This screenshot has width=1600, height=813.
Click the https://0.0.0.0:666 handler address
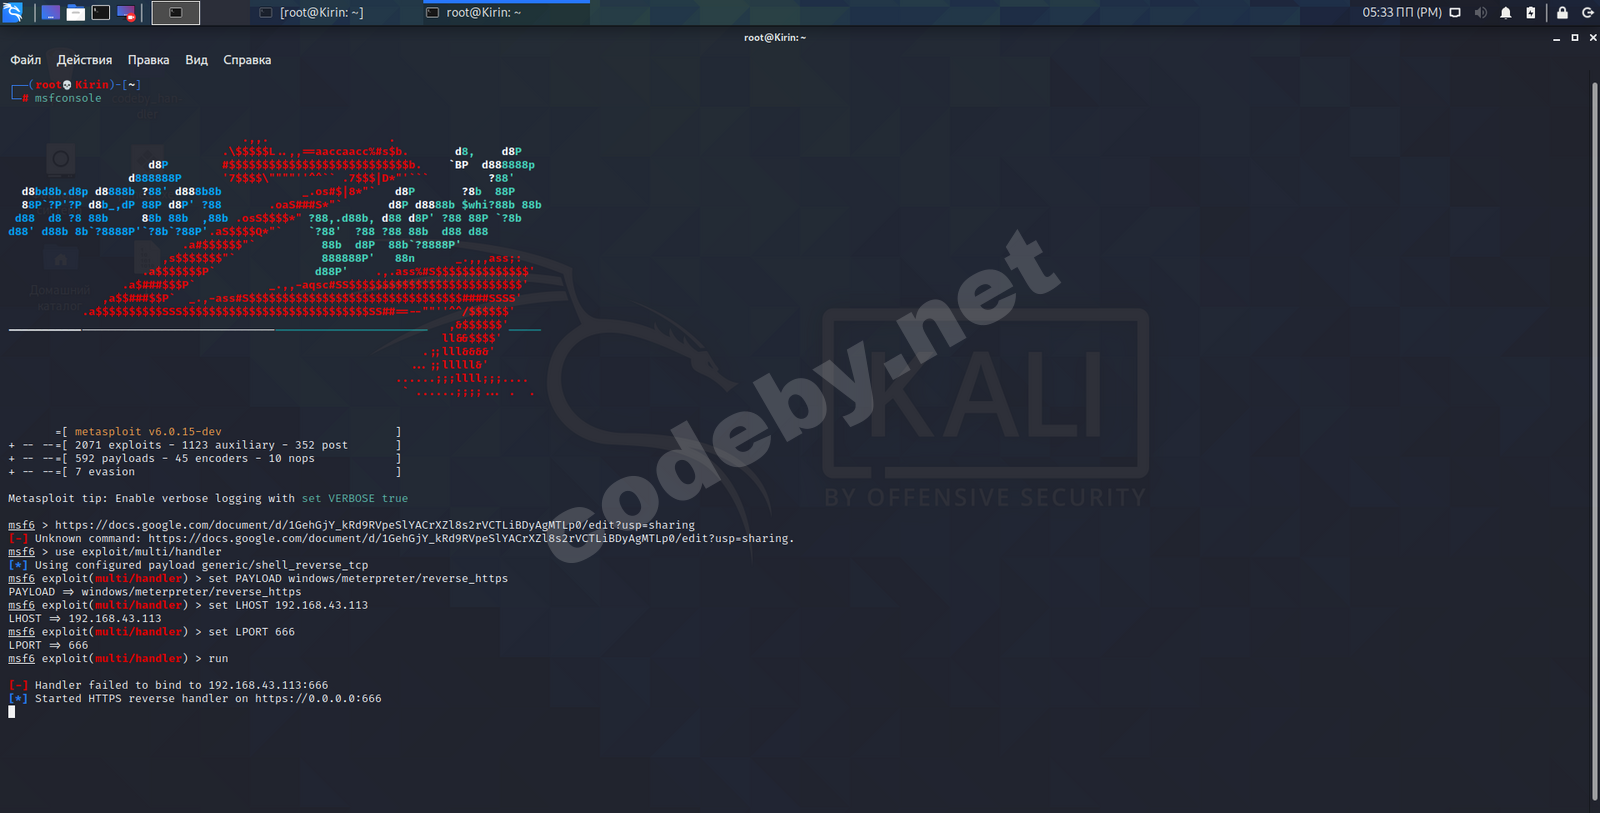coord(318,698)
